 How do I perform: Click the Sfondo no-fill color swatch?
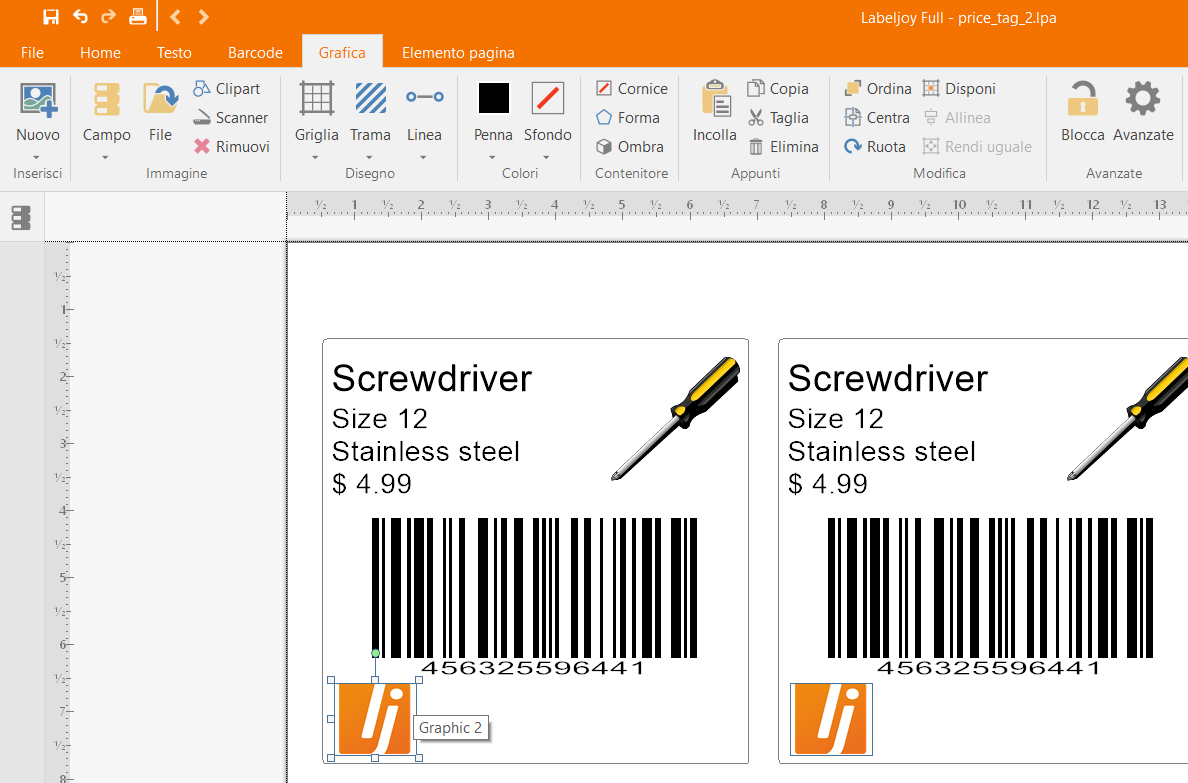point(548,99)
